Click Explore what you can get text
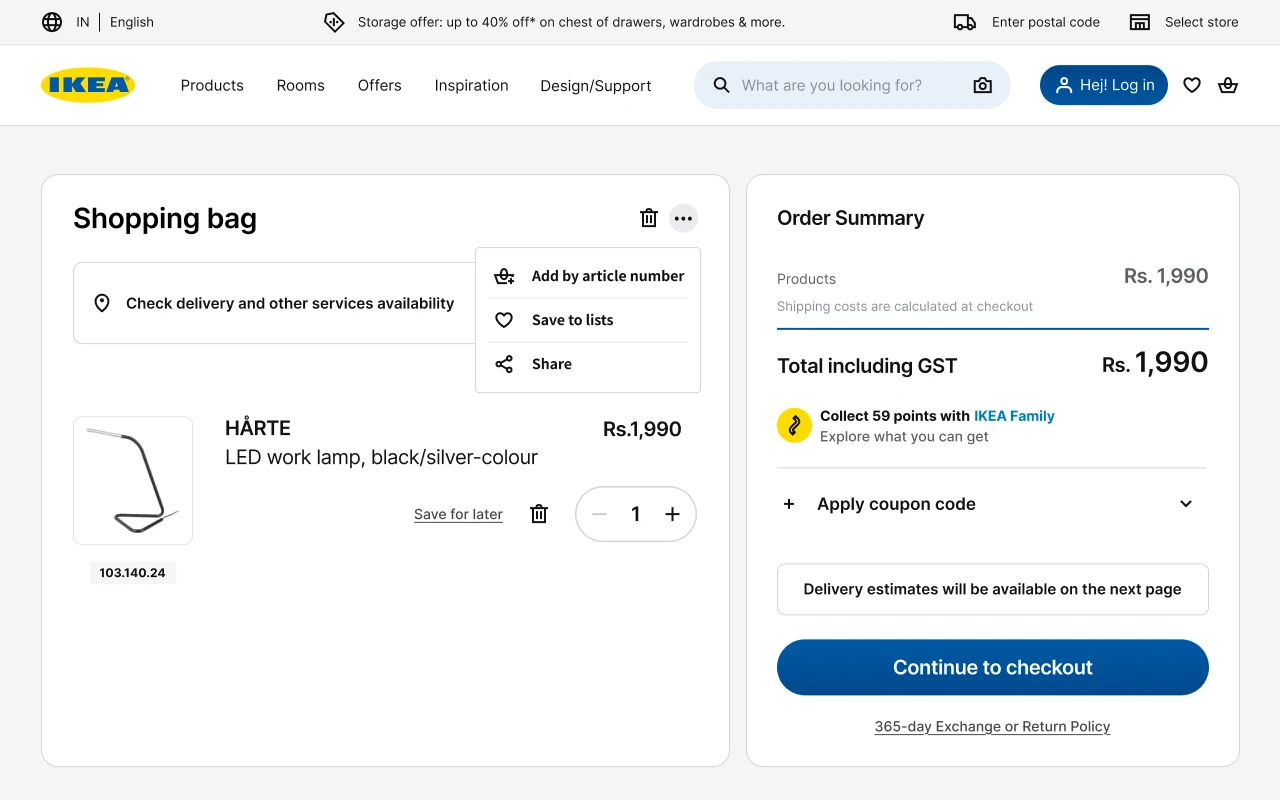Viewport: 1280px width, 800px height. pyautogui.click(x=904, y=436)
